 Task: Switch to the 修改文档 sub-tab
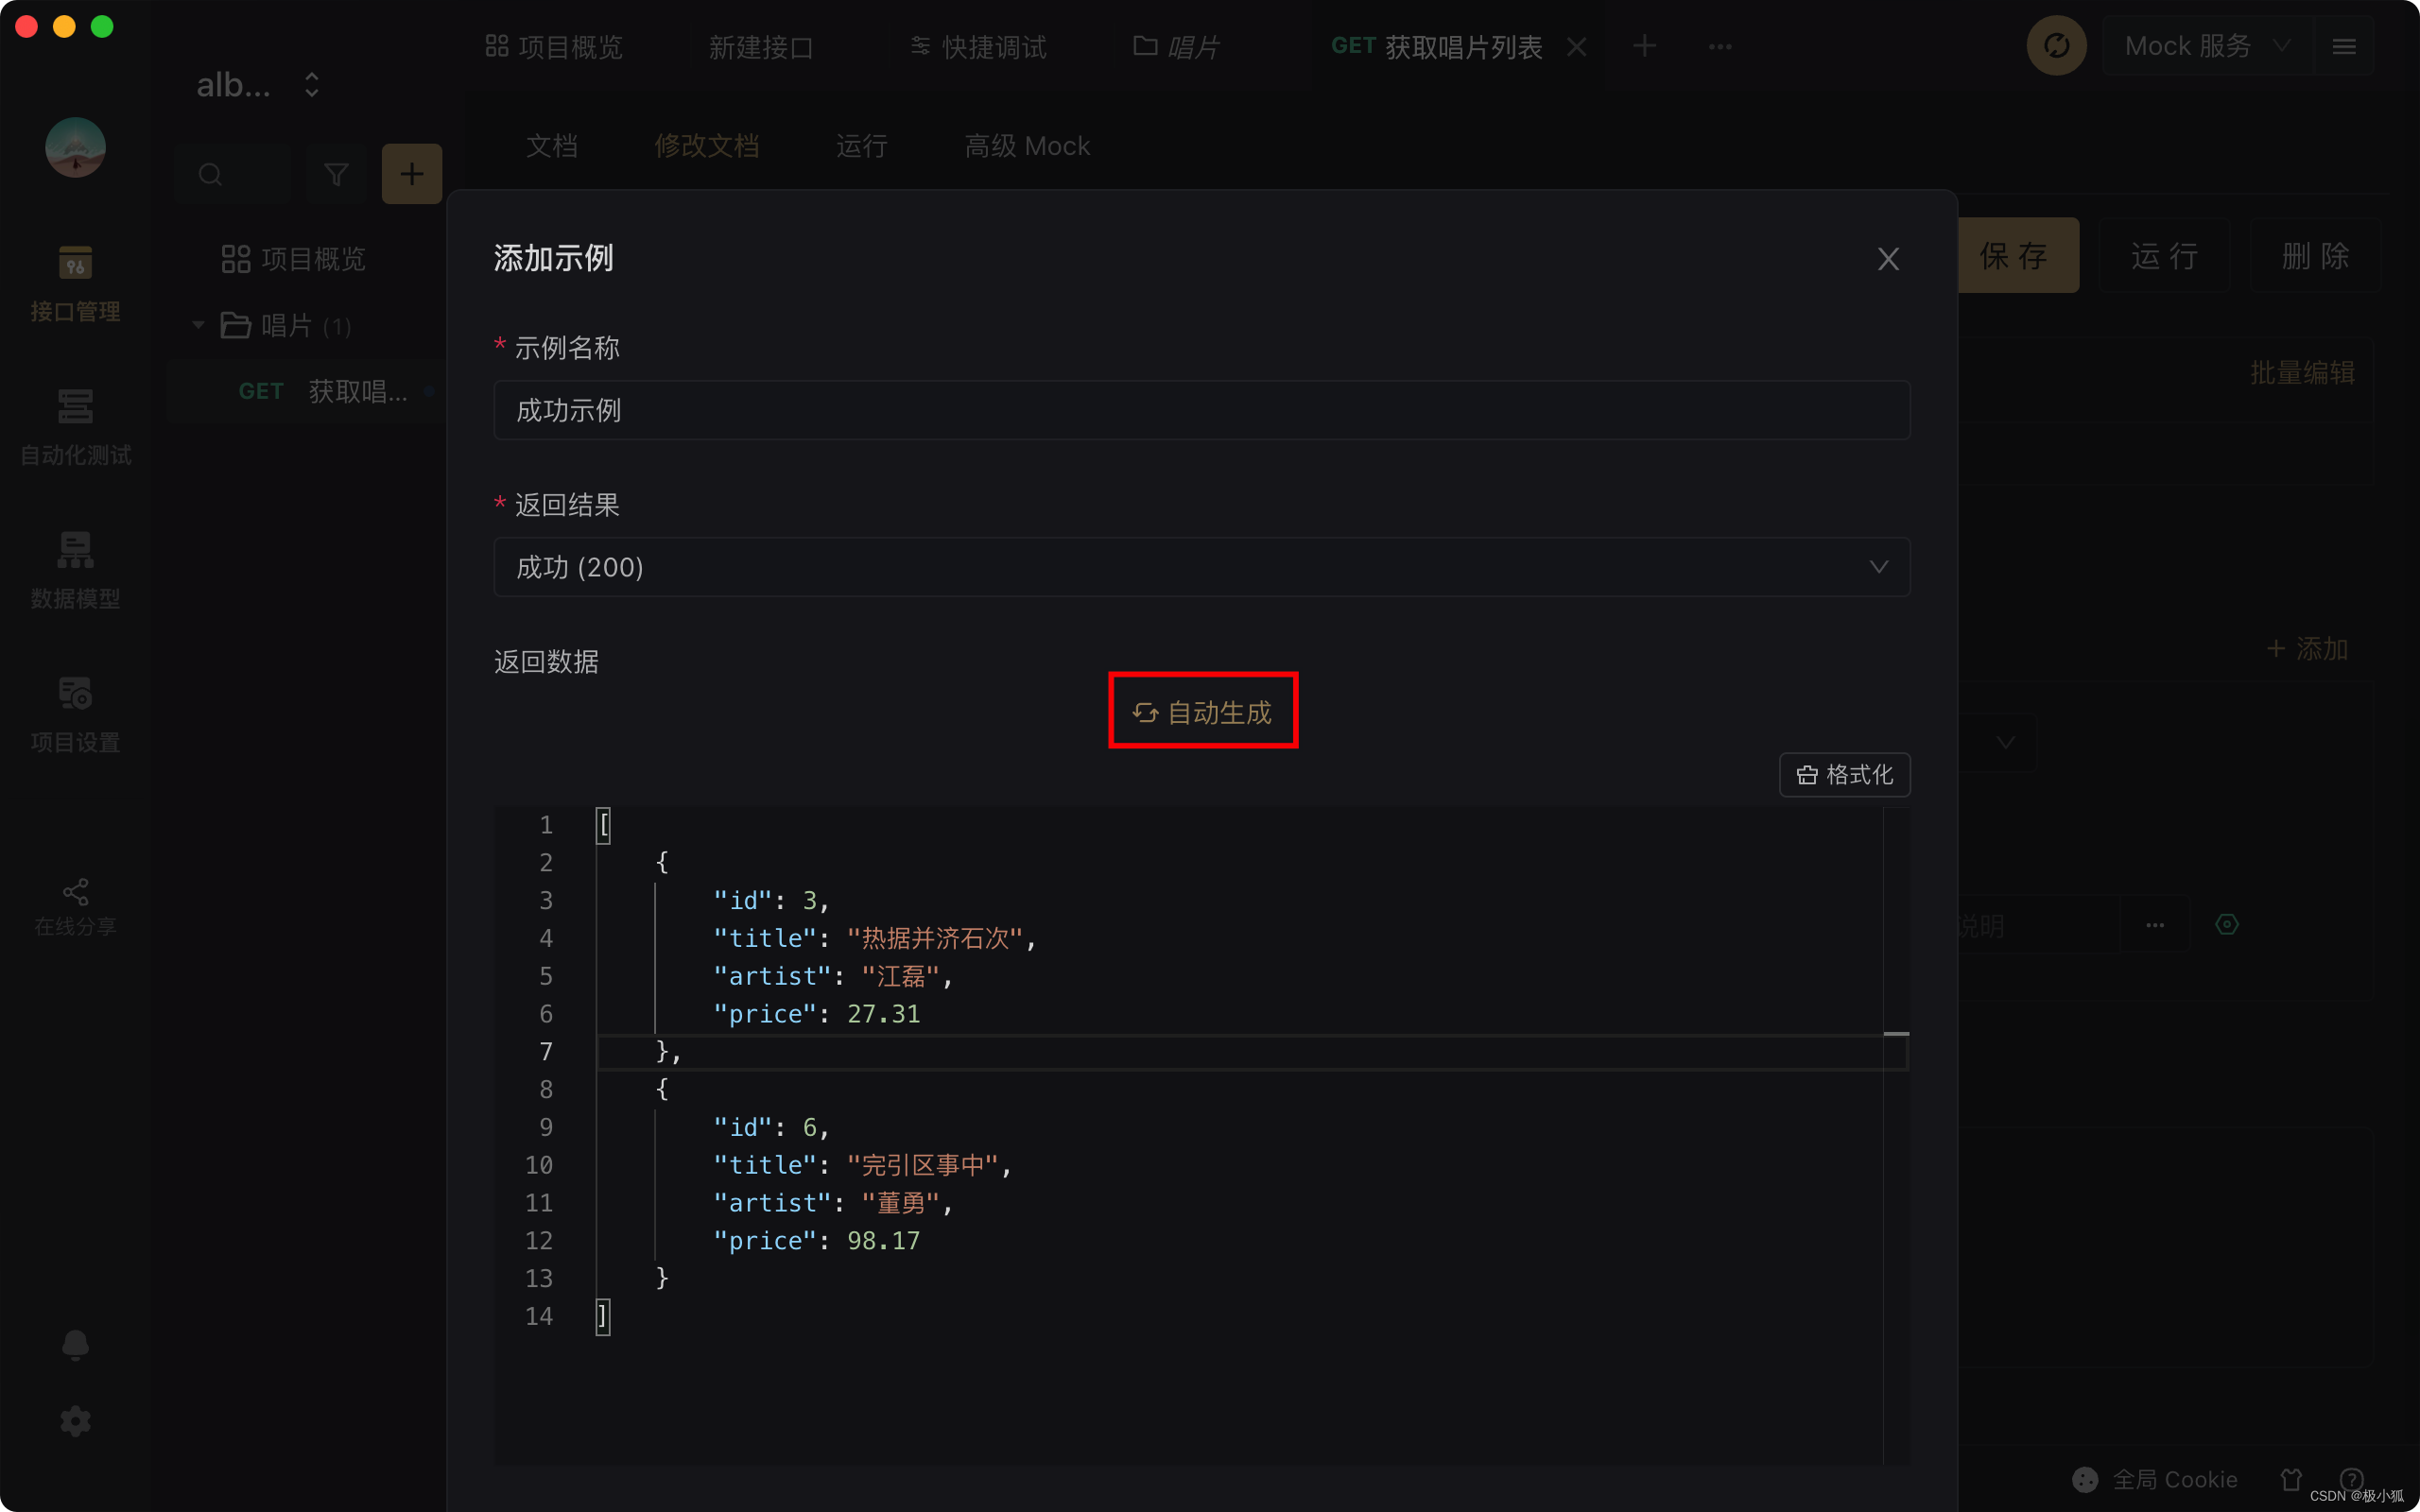[x=707, y=146]
